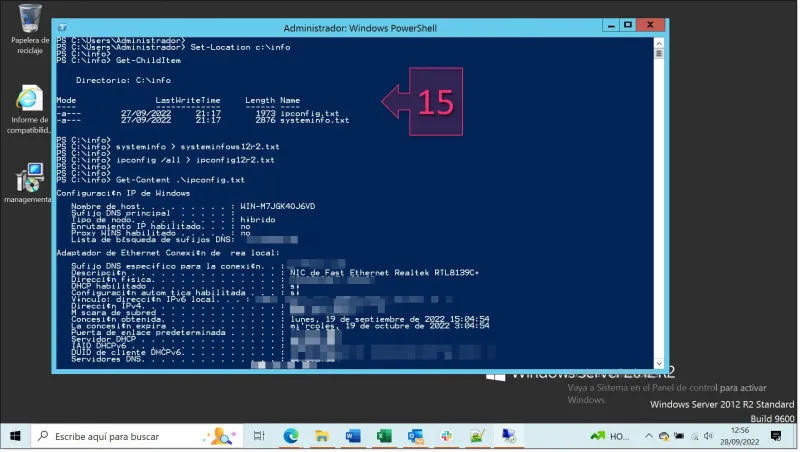Open Microsoft Word from the taskbar
This screenshot has height=452, width=800.
pyautogui.click(x=353, y=436)
